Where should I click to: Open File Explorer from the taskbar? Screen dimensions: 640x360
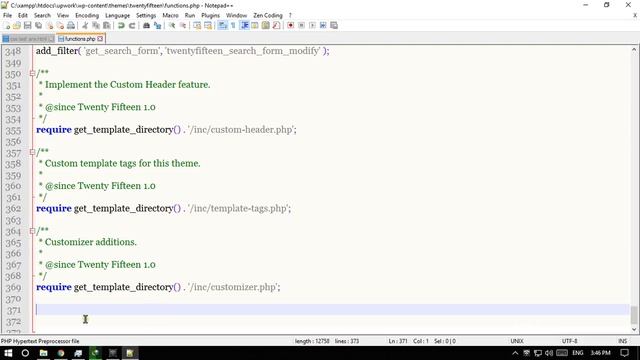44,353
